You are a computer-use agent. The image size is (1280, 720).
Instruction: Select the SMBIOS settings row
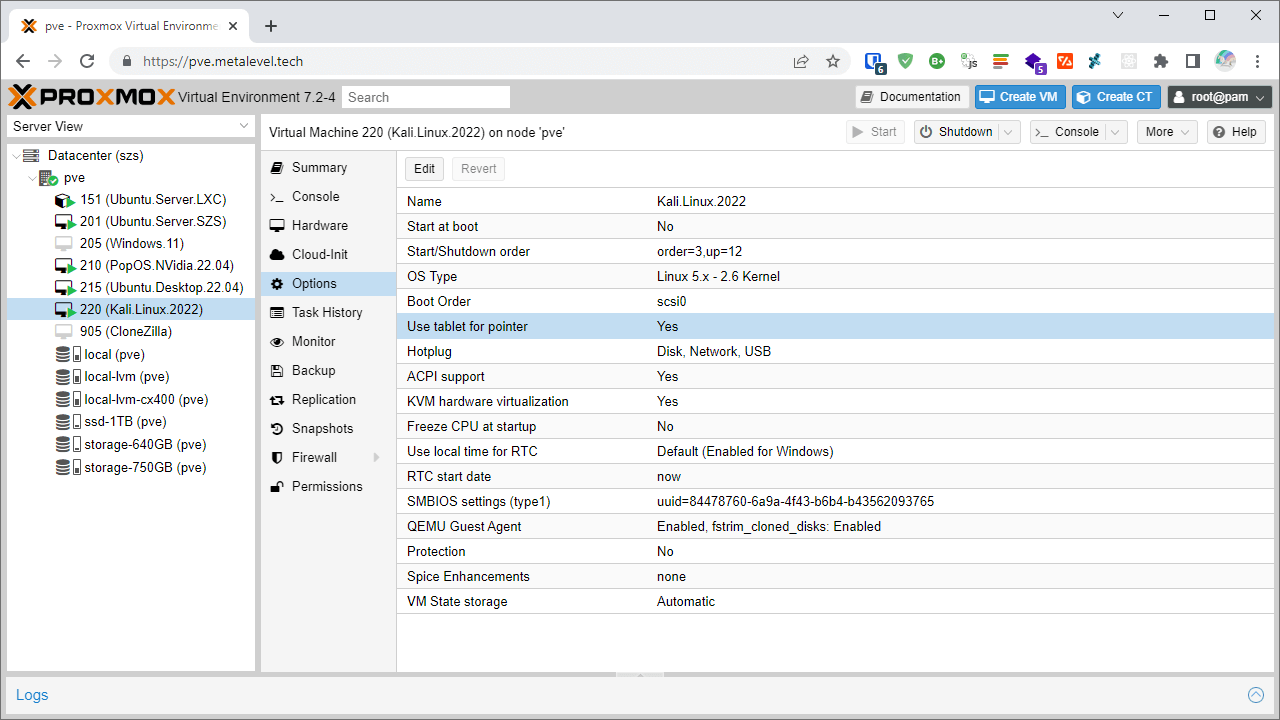(835, 501)
